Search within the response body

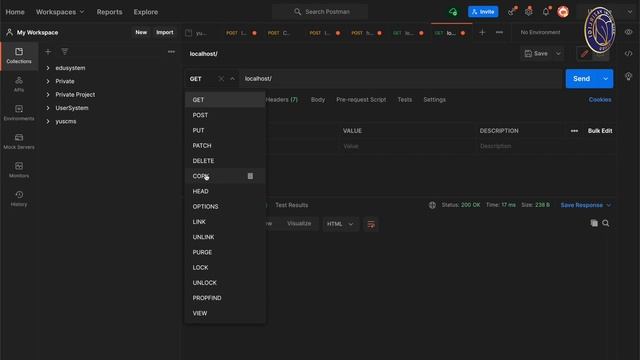coord(606,223)
